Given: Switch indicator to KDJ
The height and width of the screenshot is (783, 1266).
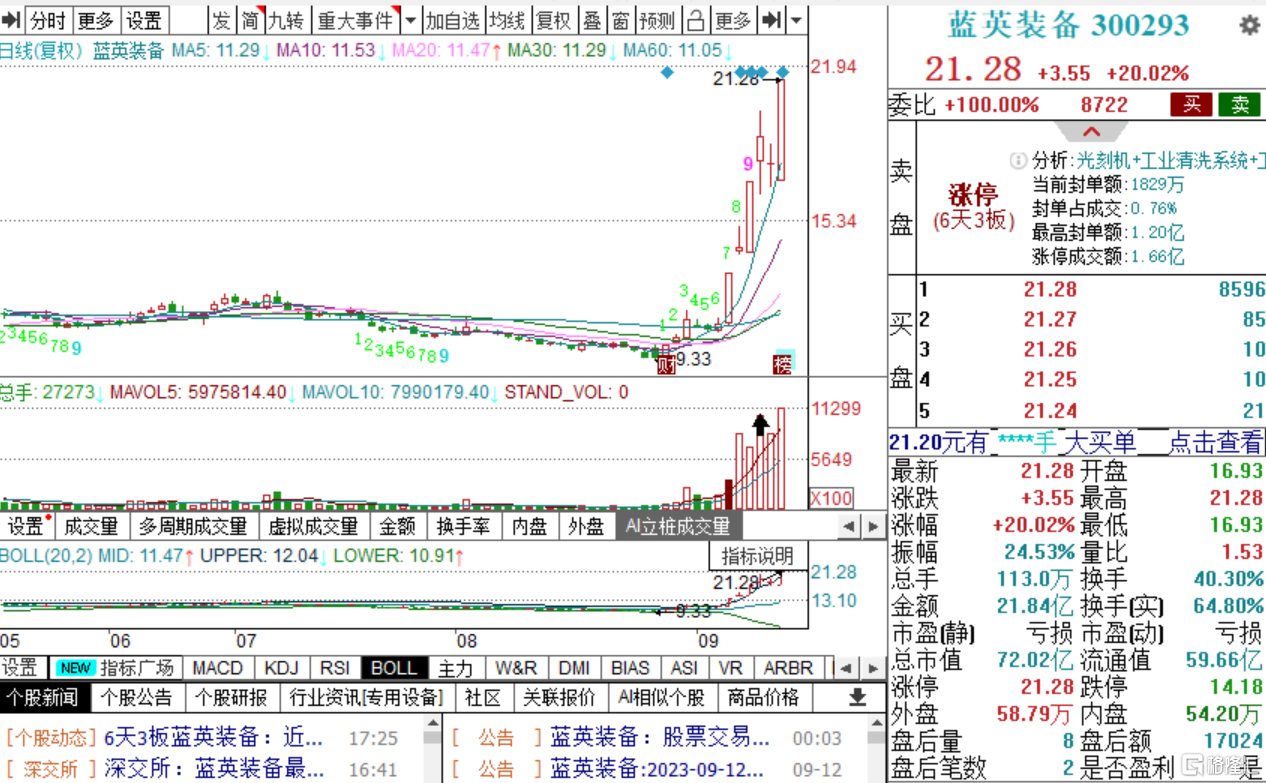Looking at the screenshot, I should [282, 668].
